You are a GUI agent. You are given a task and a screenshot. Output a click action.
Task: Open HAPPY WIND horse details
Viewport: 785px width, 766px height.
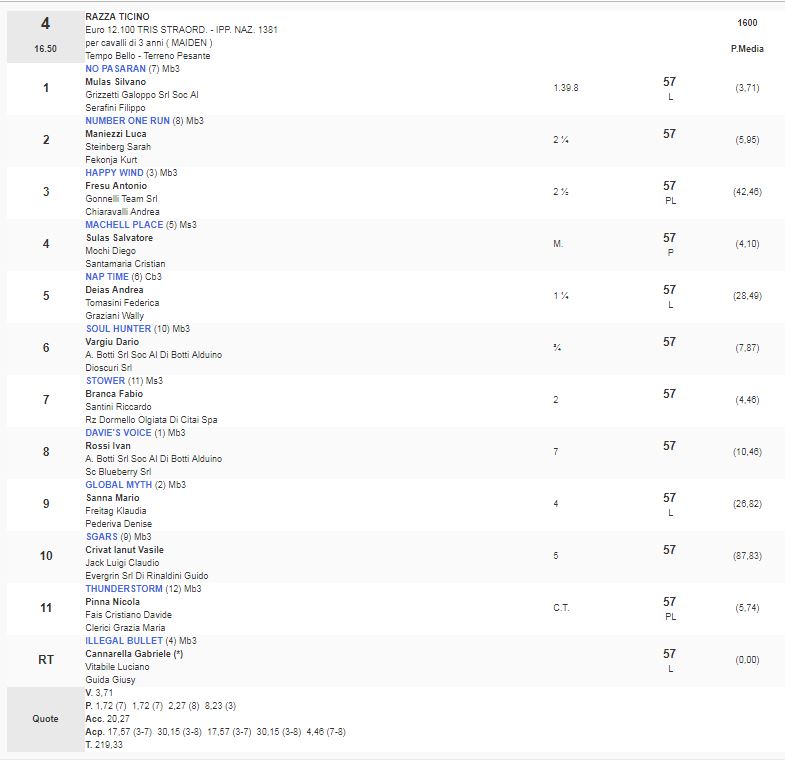[x=115, y=172]
